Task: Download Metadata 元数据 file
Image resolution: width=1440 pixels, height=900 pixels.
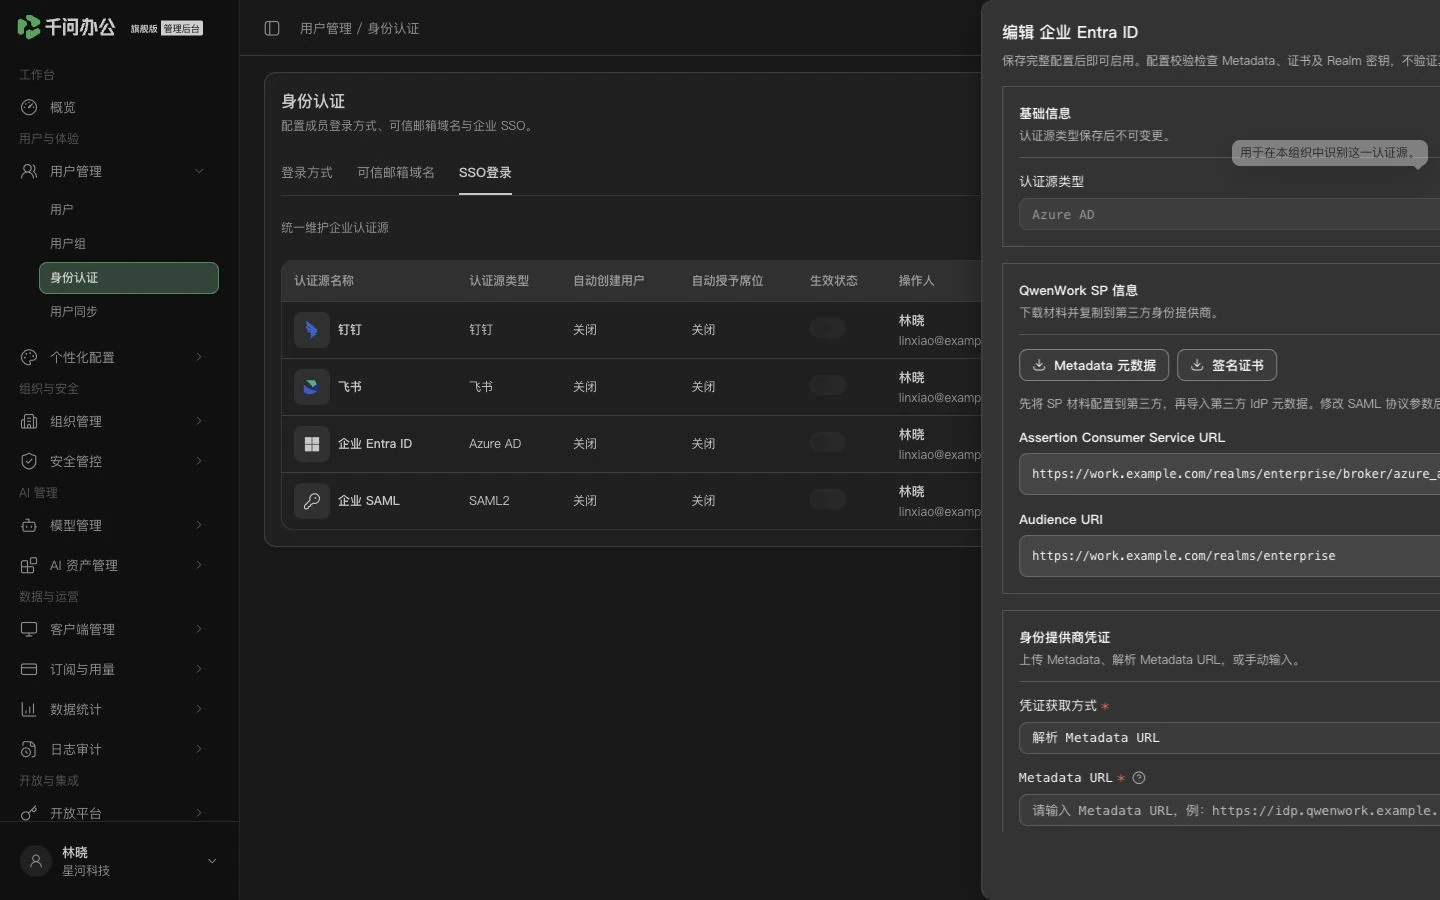Action: [x=1094, y=365]
